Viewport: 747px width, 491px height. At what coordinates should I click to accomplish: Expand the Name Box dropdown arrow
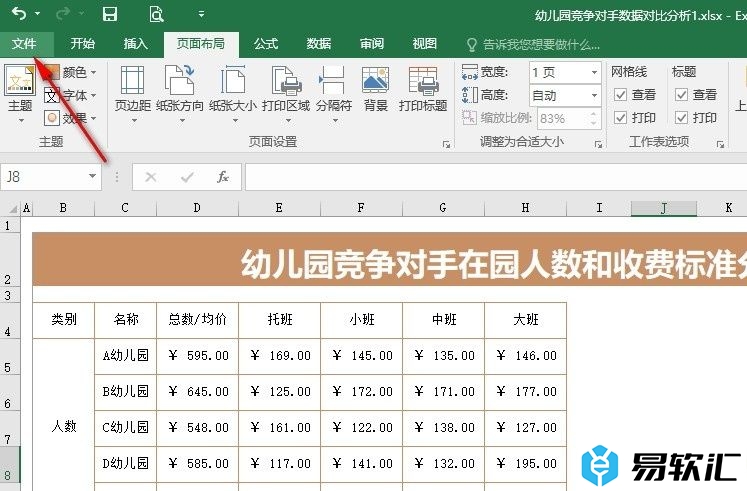92,176
